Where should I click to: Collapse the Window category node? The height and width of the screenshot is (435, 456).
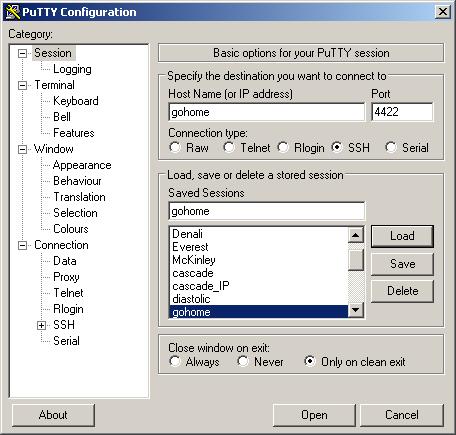point(22,149)
